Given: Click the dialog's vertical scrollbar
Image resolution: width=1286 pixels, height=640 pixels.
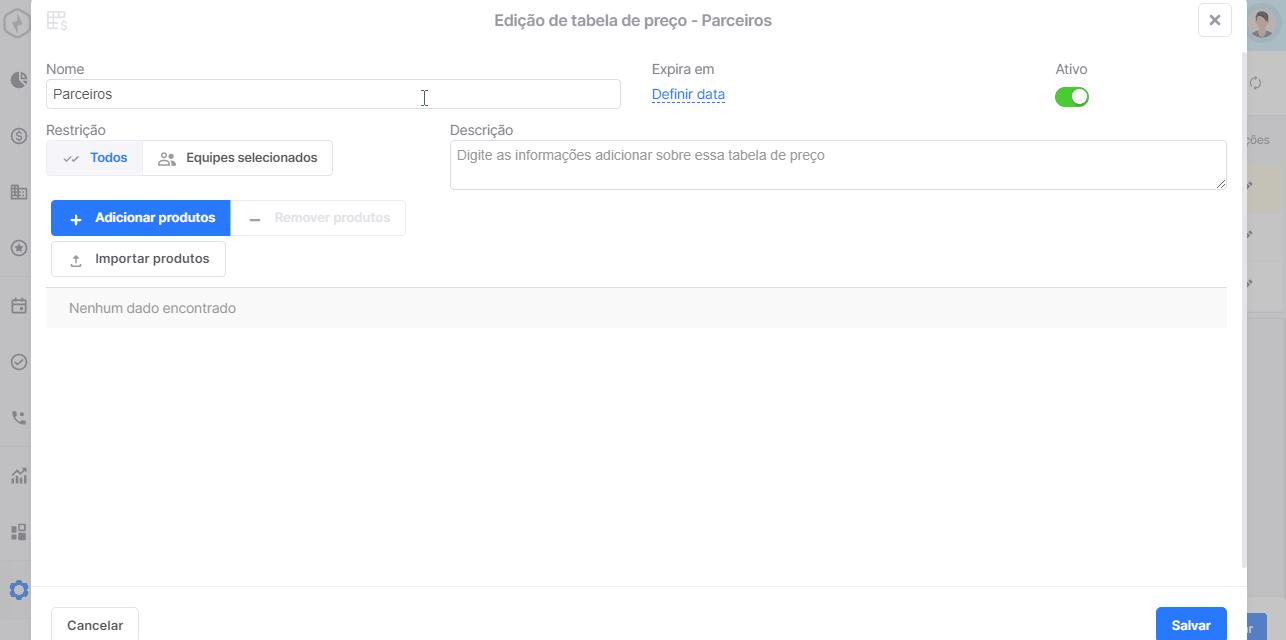Looking at the screenshot, I should point(1243,311).
